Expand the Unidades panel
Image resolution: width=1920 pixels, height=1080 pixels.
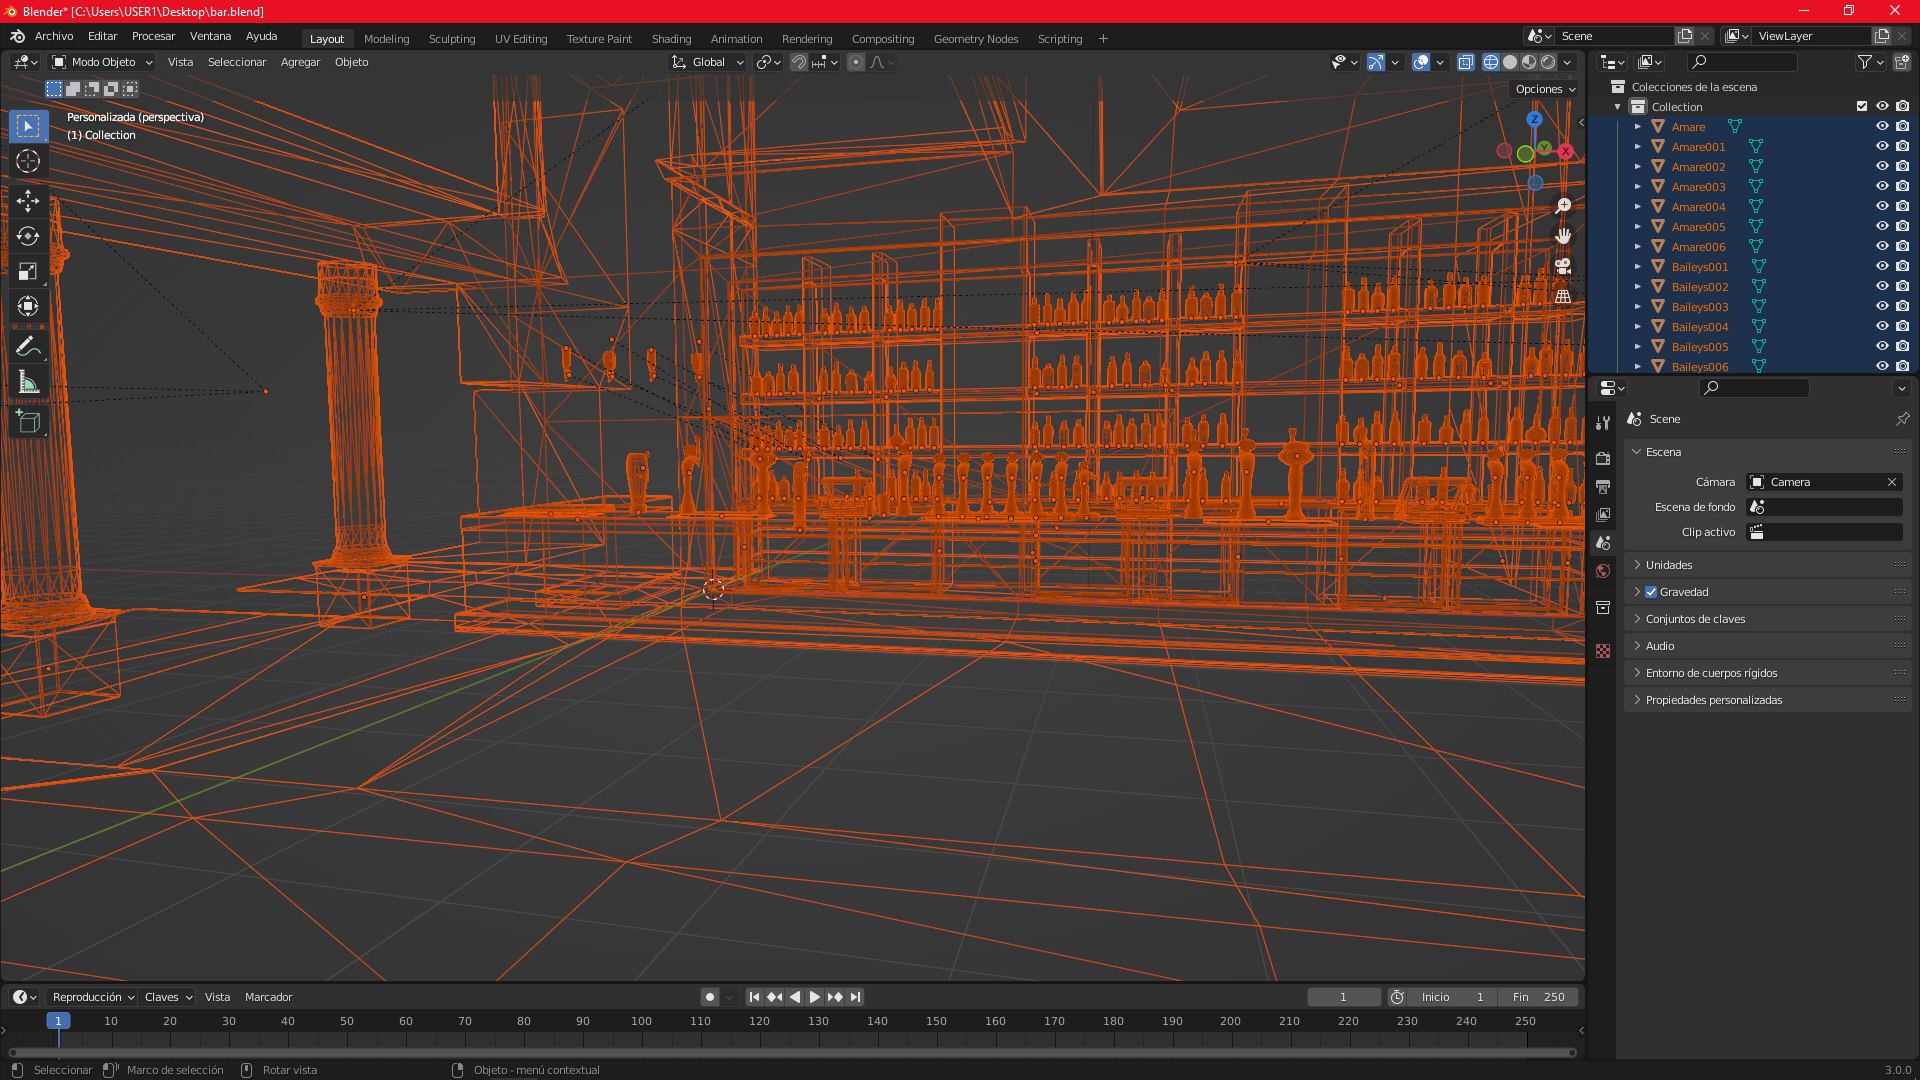click(x=1669, y=565)
